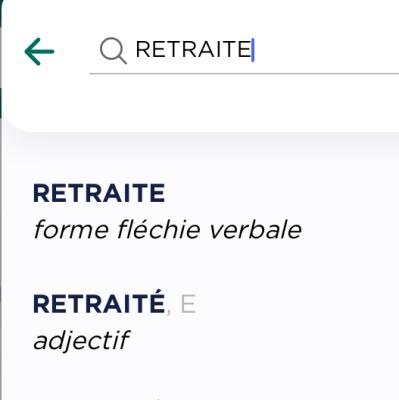Click the greyed "E" feminine suffix
This screenshot has height=400, width=399.
click(x=188, y=304)
